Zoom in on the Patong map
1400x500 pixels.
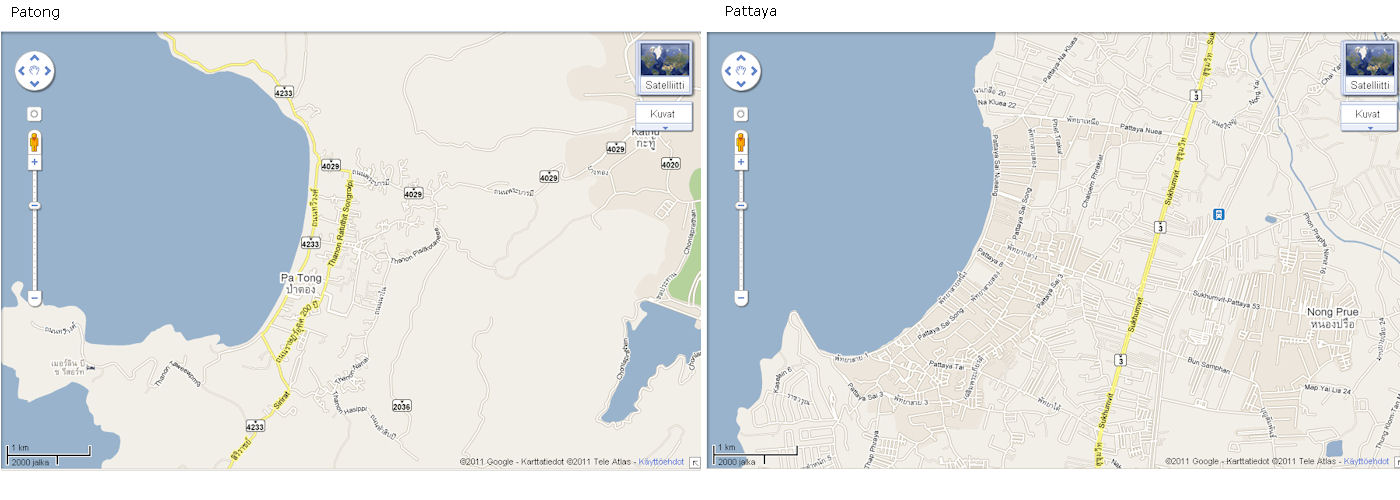34,162
